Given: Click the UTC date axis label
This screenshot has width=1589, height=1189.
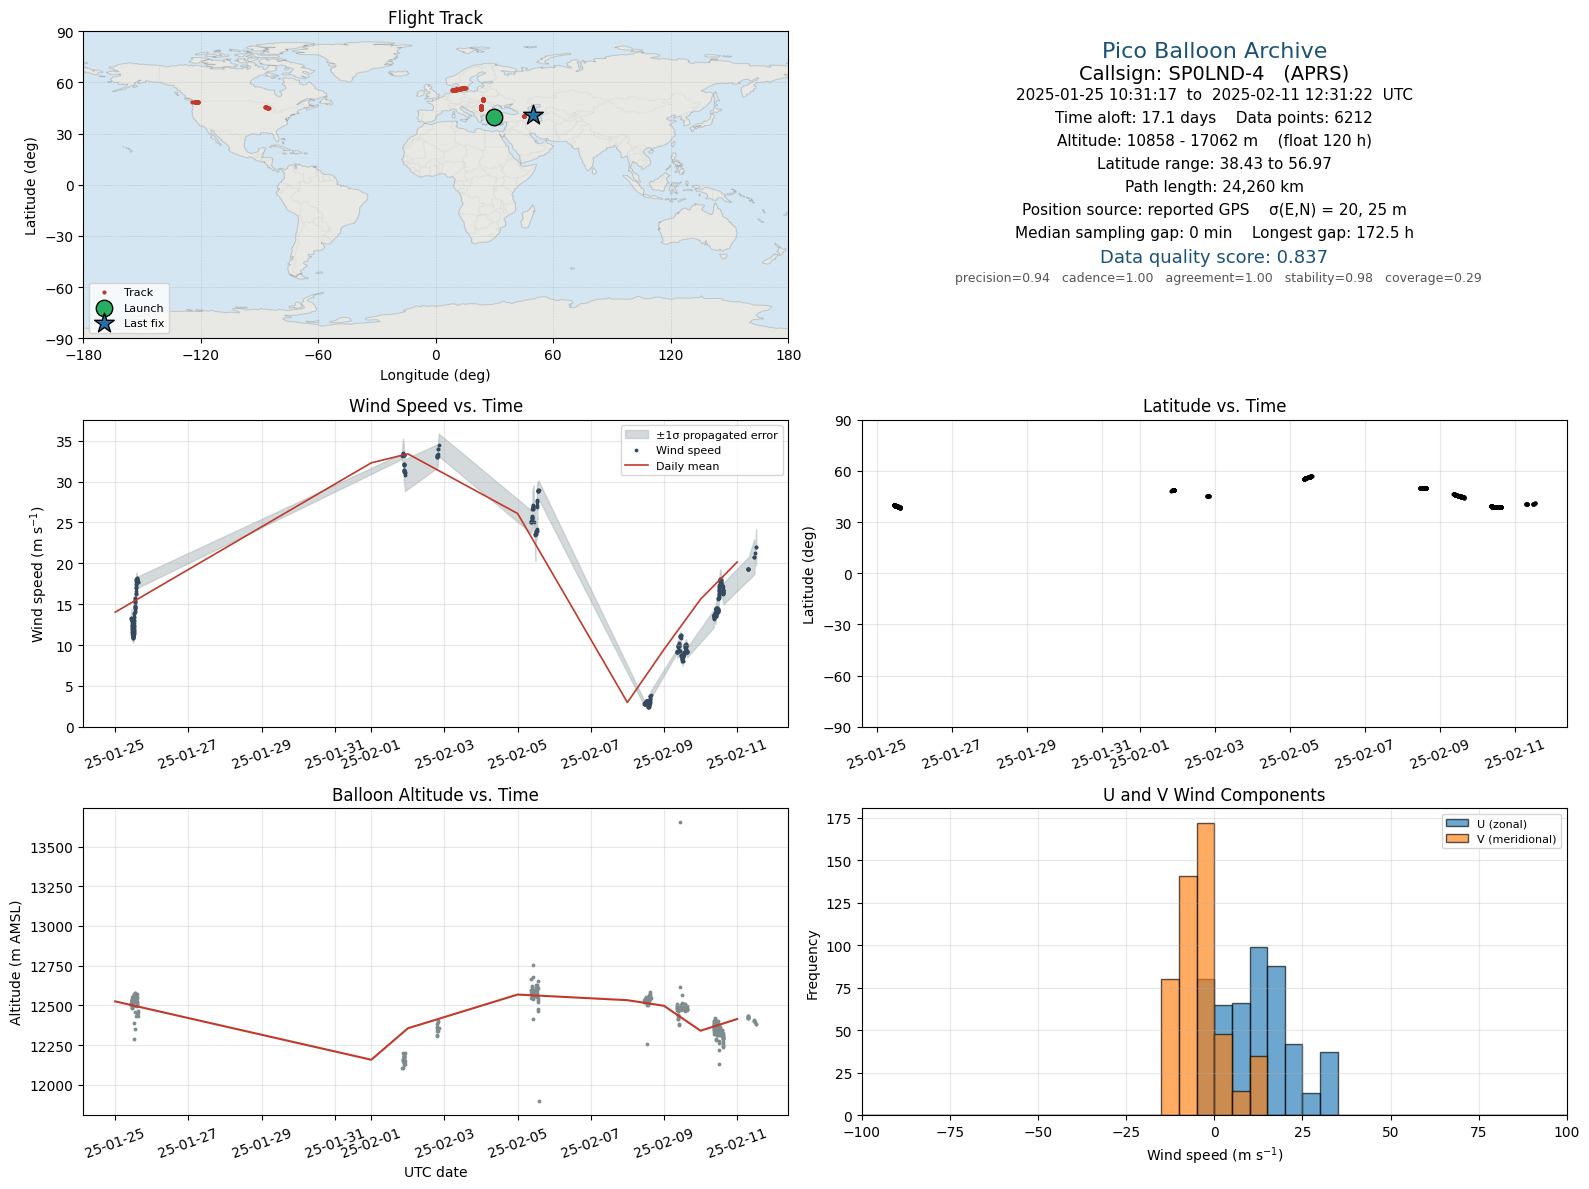Looking at the screenshot, I should click(435, 1172).
